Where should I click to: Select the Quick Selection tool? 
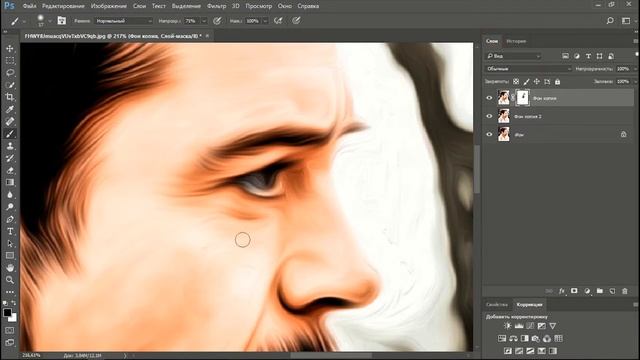pyautogui.click(x=10, y=85)
